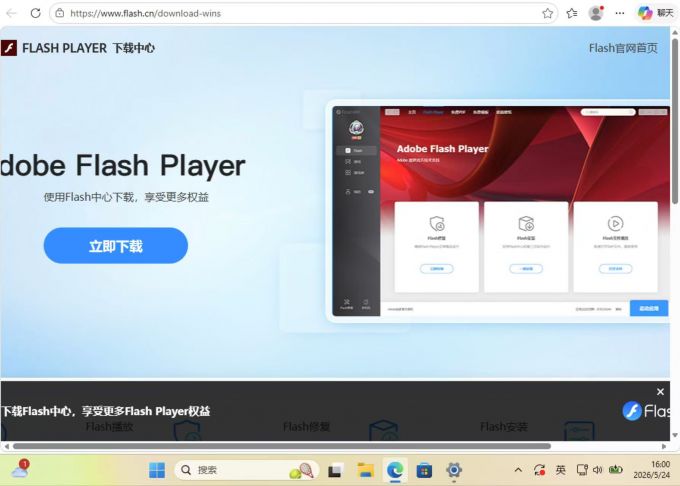Open the Copilot chat button
This screenshot has height=486, width=680.
point(655,13)
